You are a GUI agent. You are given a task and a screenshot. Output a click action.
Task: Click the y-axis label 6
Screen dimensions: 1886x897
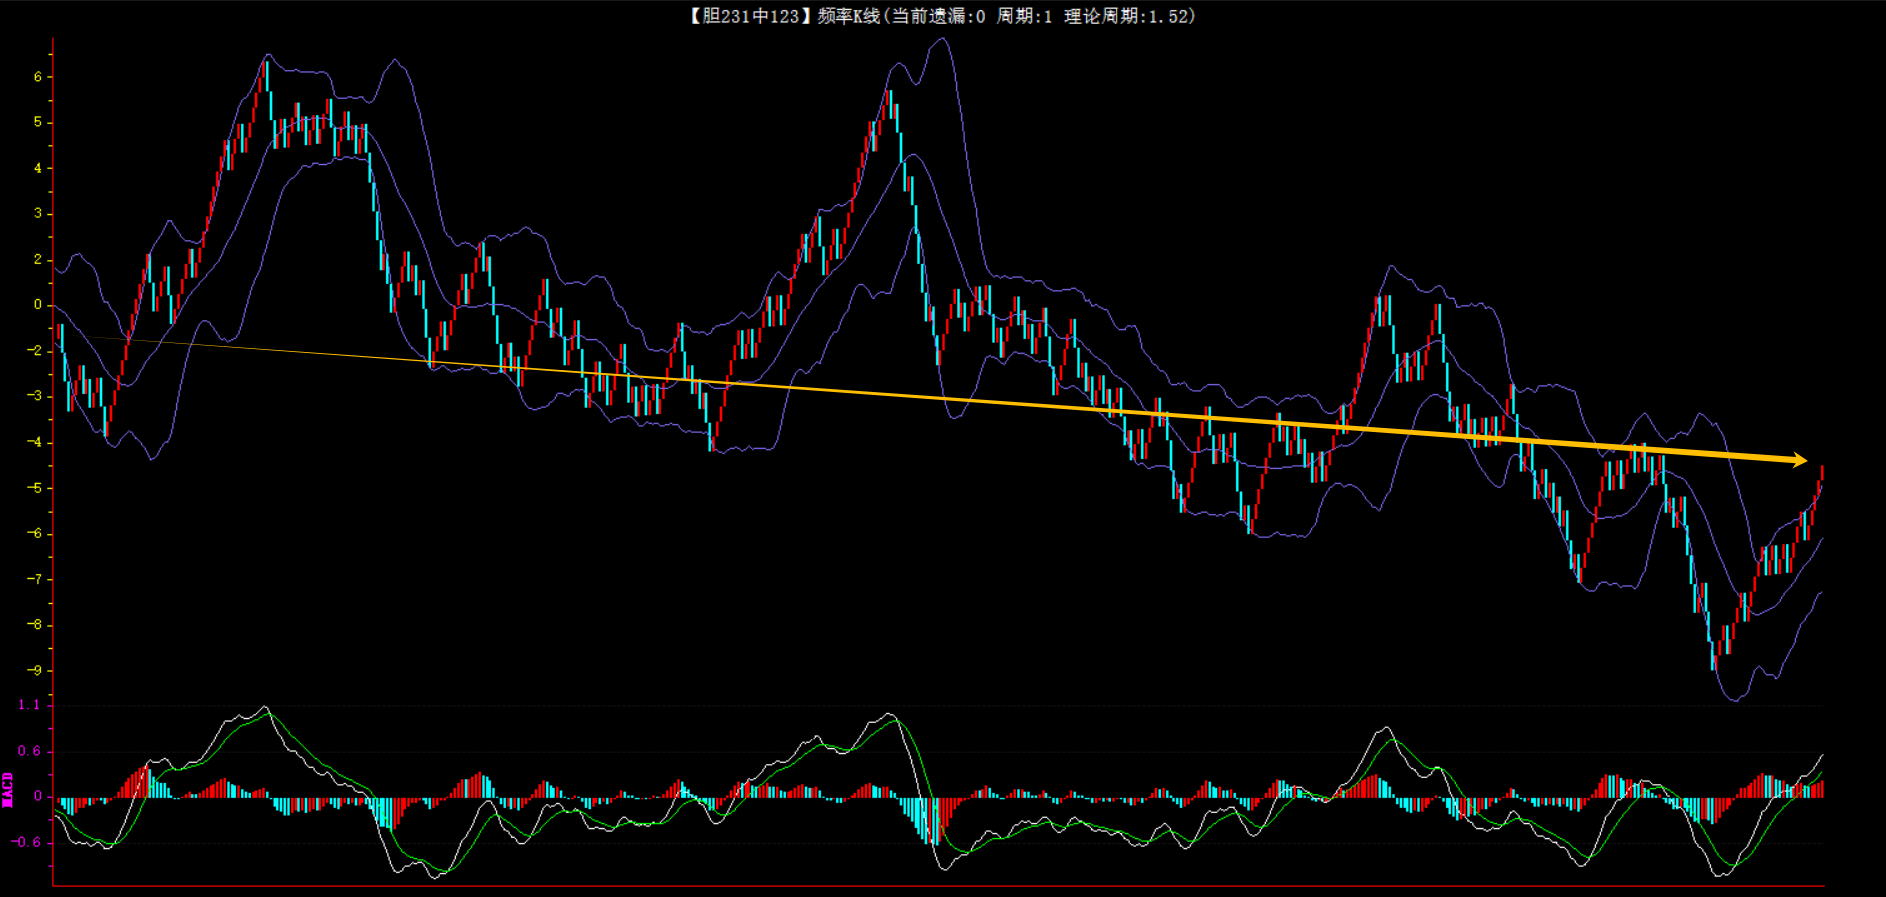click(38, 77)
